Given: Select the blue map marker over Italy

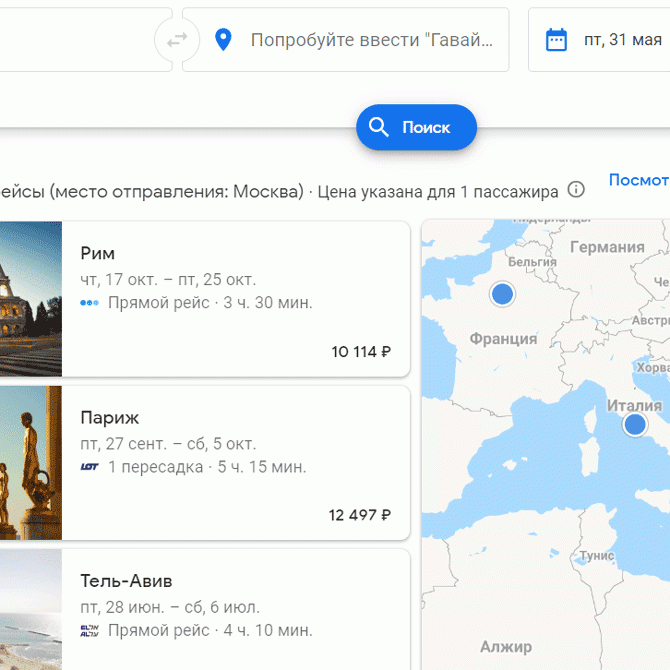Looking at the screenshot, I should click(x=634, y=425).
